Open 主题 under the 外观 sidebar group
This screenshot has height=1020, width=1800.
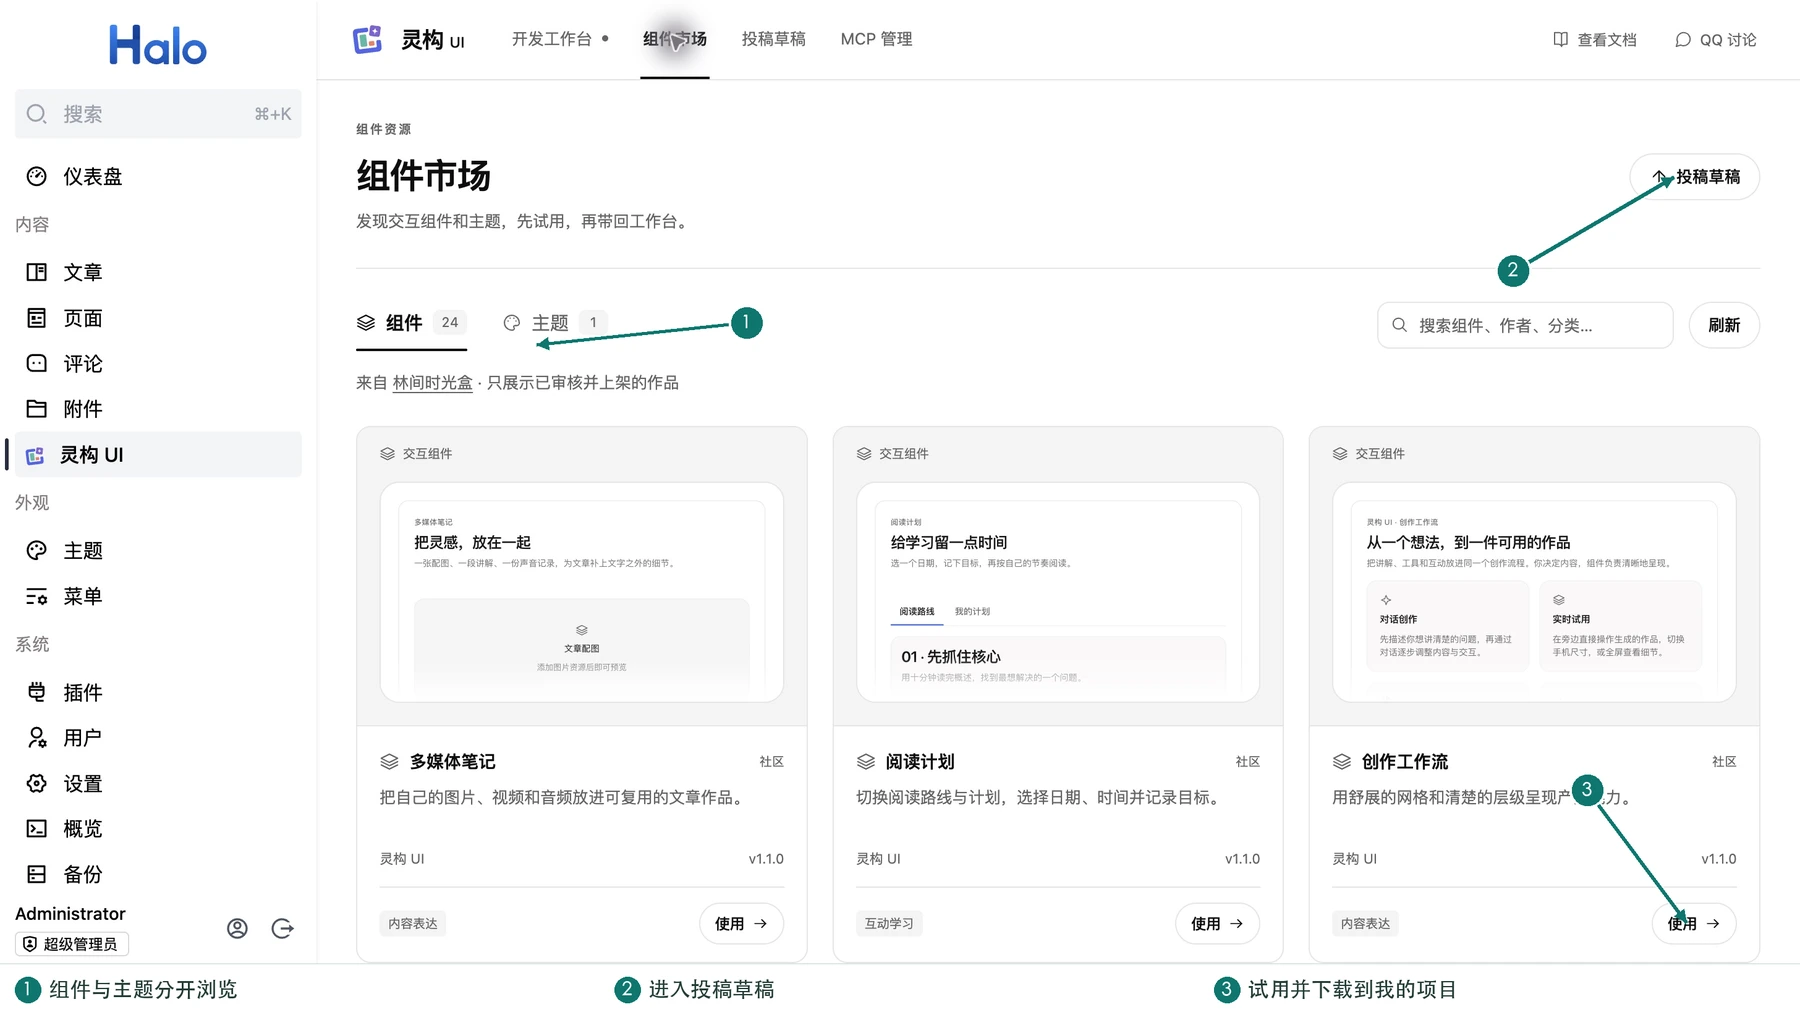158,550
